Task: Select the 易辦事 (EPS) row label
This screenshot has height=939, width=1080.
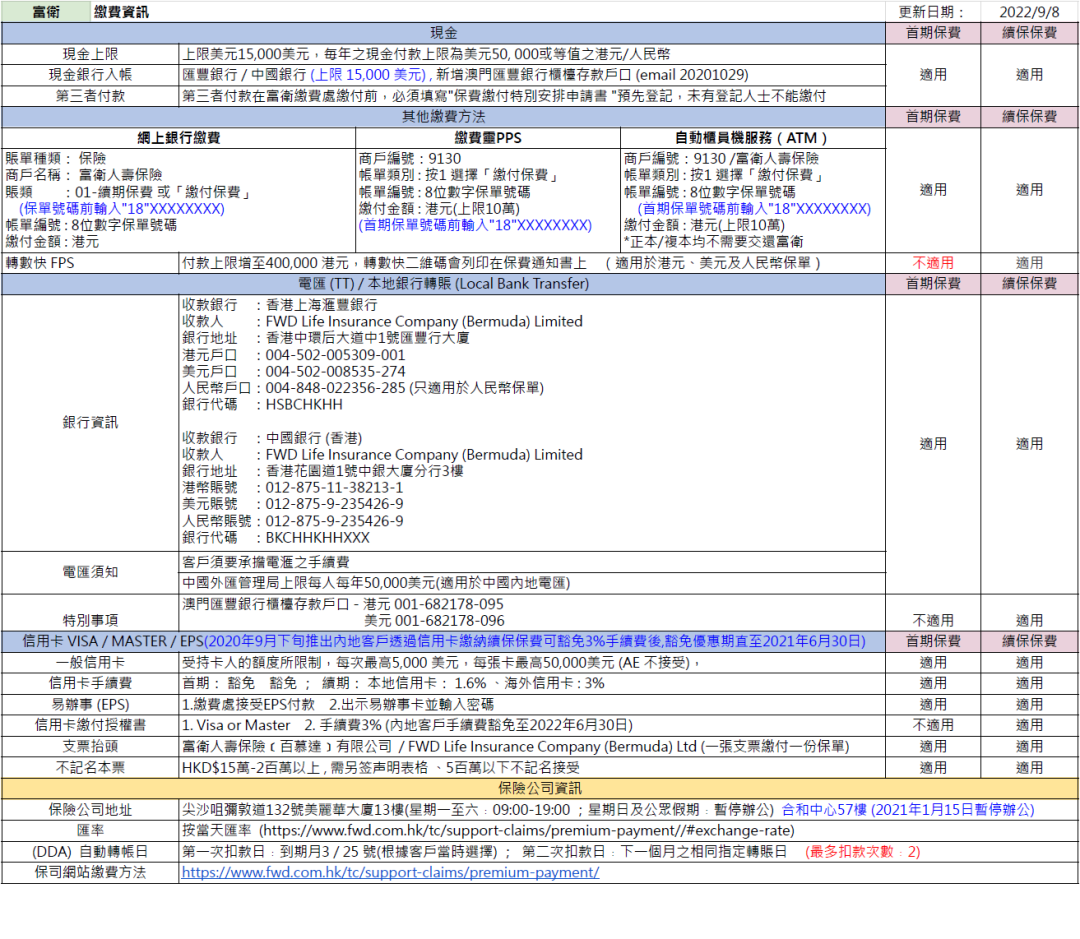Action: click(90, 704)
